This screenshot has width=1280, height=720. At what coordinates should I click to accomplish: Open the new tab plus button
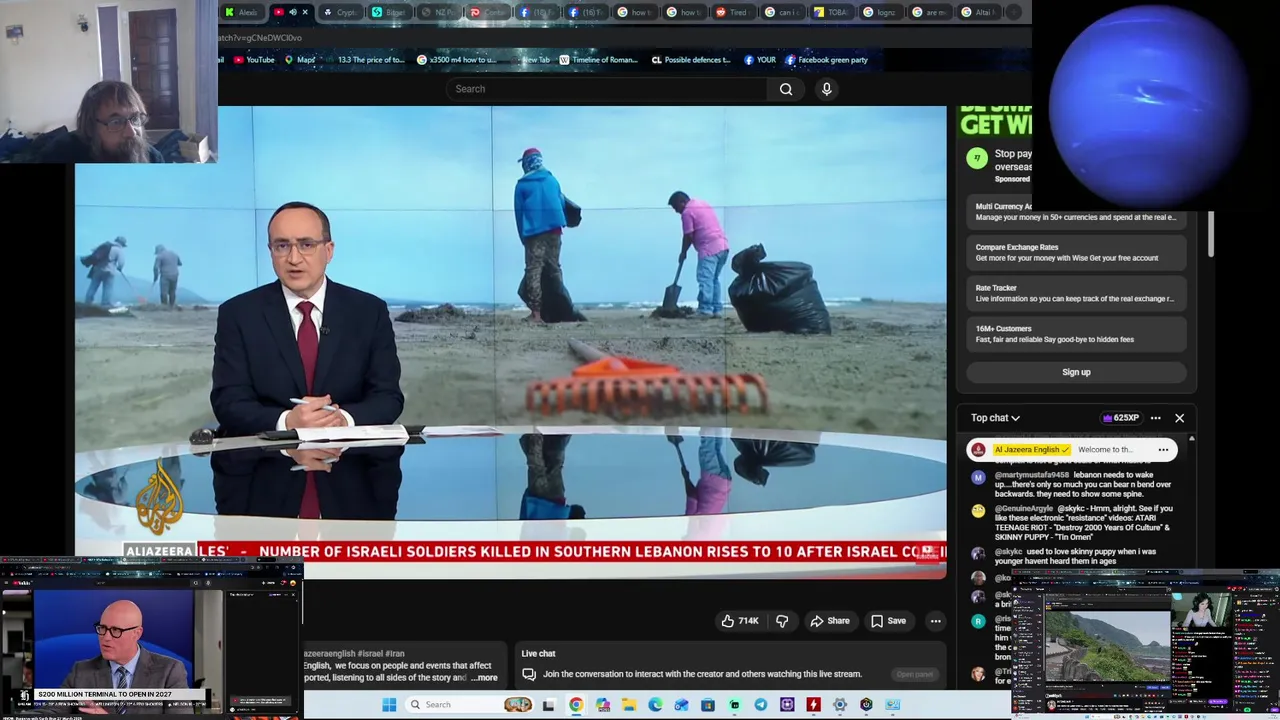(1014, 12)
